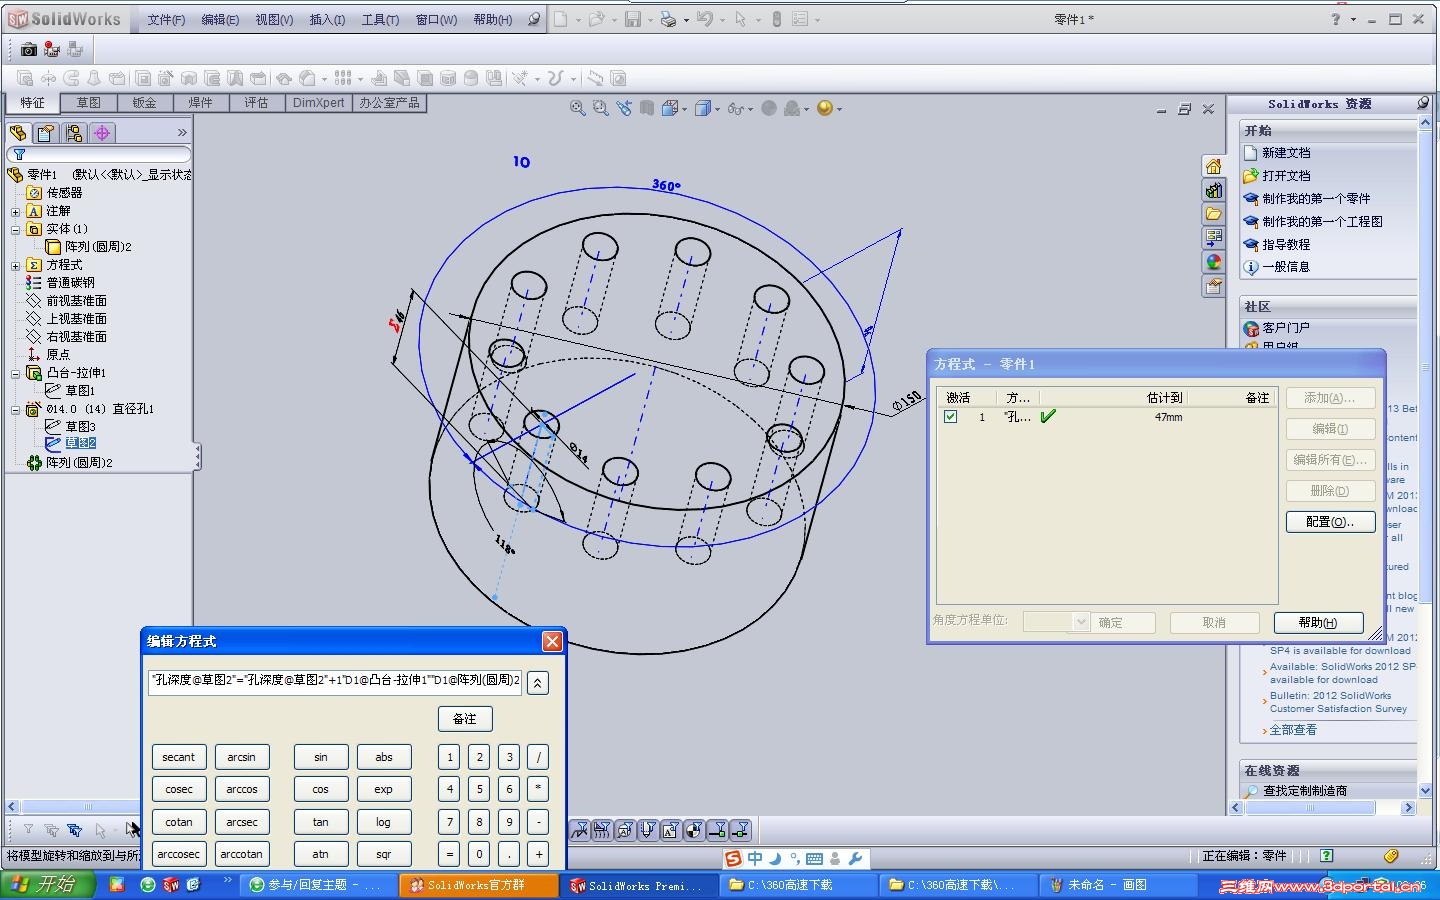This screenshot has width=1440, height=900.
Task: Click the camera snapshot icon
Action: coord(28,49)
